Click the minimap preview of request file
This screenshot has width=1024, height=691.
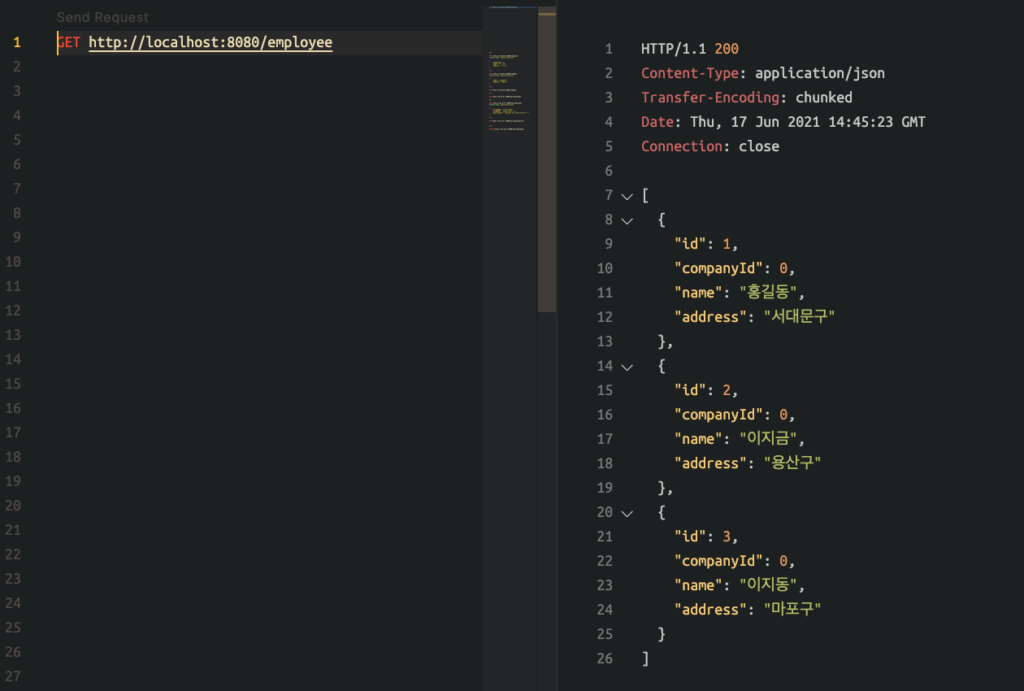coord(509,90)
